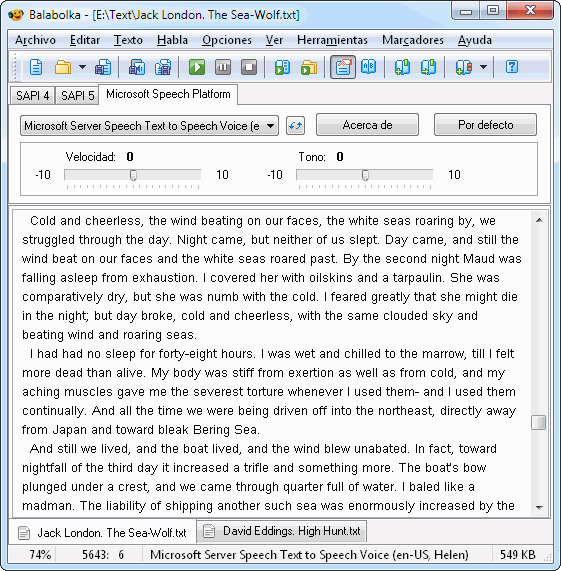Open the Microsoft Server Speech voice dropdown

point(149,126)
